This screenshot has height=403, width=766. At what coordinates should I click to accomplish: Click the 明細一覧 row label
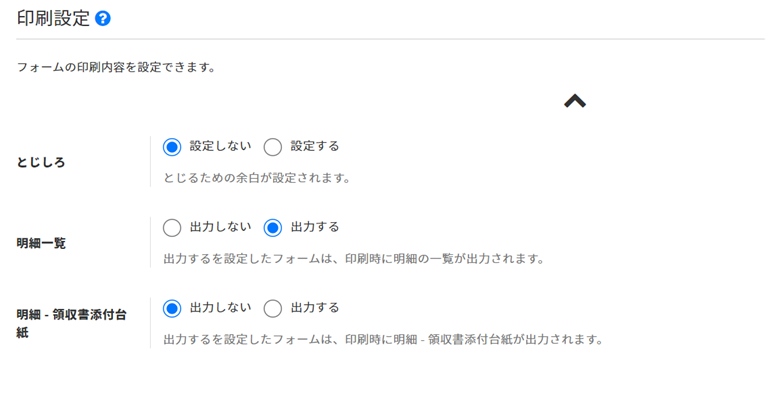coord(41,243)
